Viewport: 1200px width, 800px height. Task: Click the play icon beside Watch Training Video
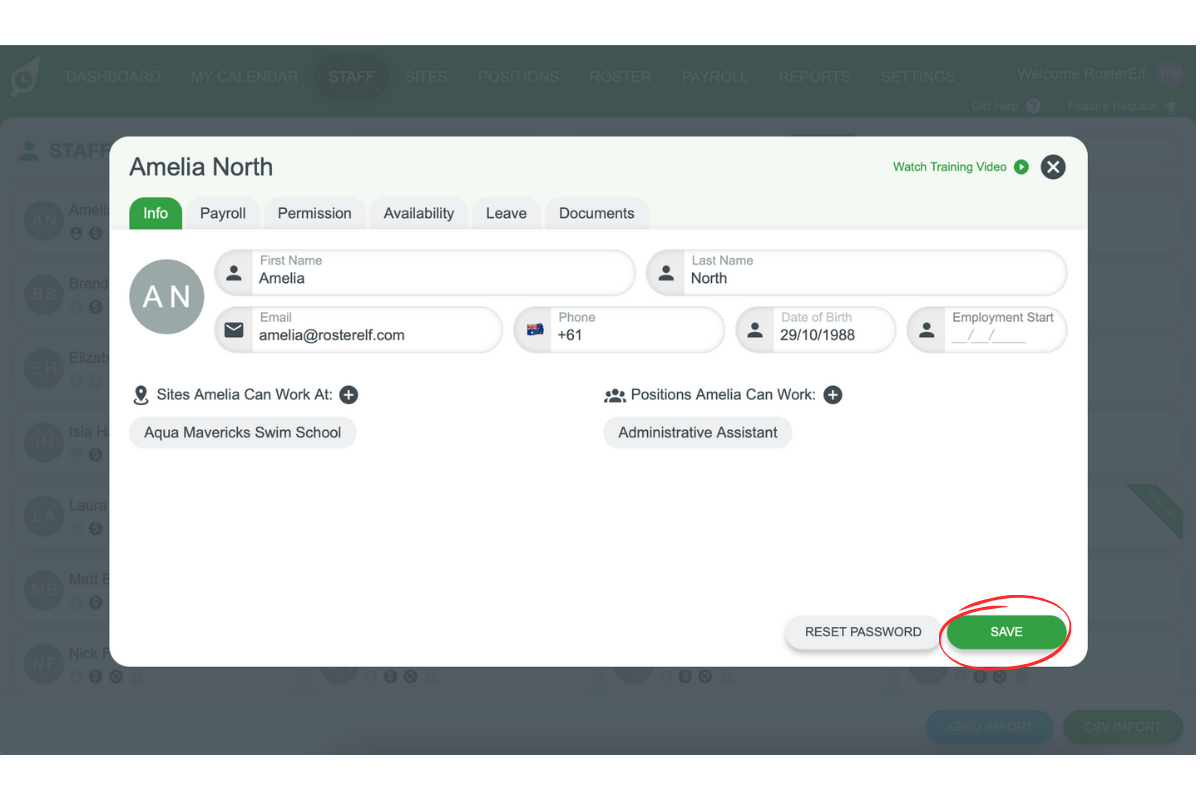[1021, 167]
